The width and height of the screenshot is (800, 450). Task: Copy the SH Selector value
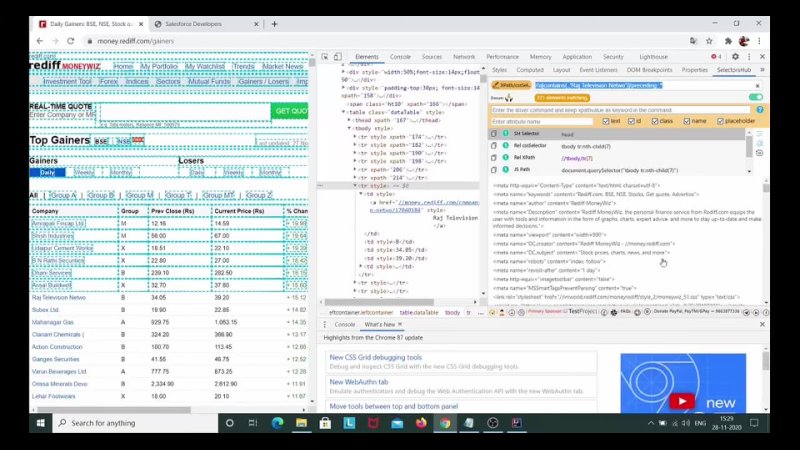(x=493, y=134)
